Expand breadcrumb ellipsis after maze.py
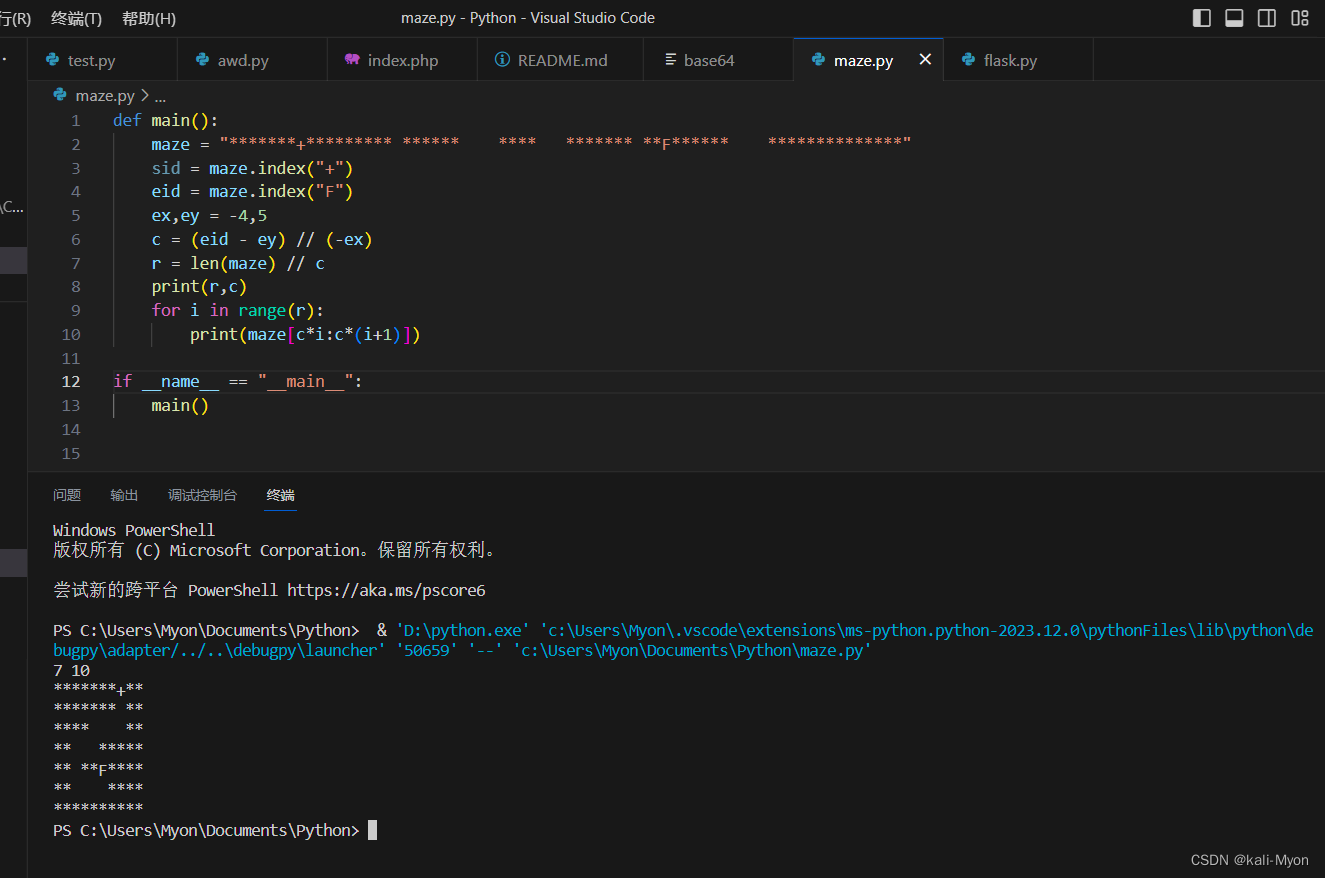The height and width of the screenshot is (878, 1325). pyautogui.click(x=160, y=96)
